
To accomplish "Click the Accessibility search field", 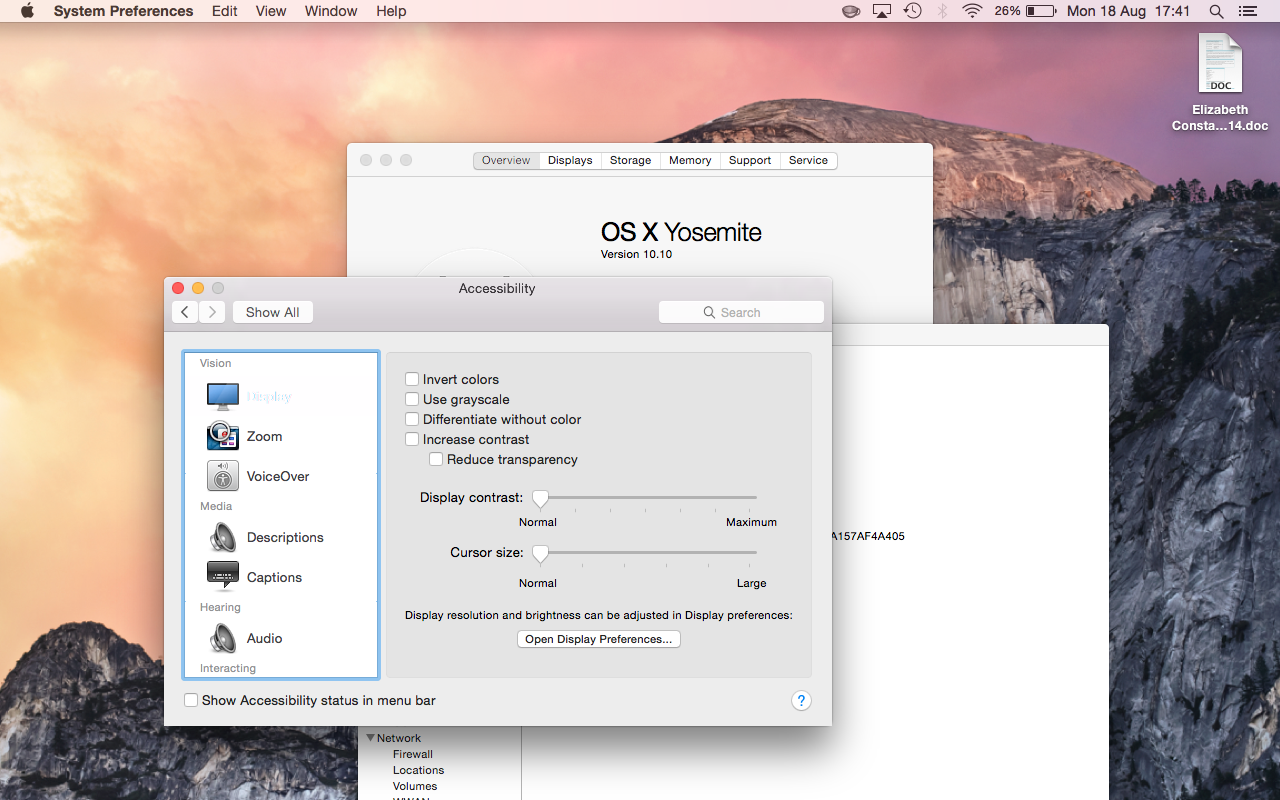I will (741, 312).
